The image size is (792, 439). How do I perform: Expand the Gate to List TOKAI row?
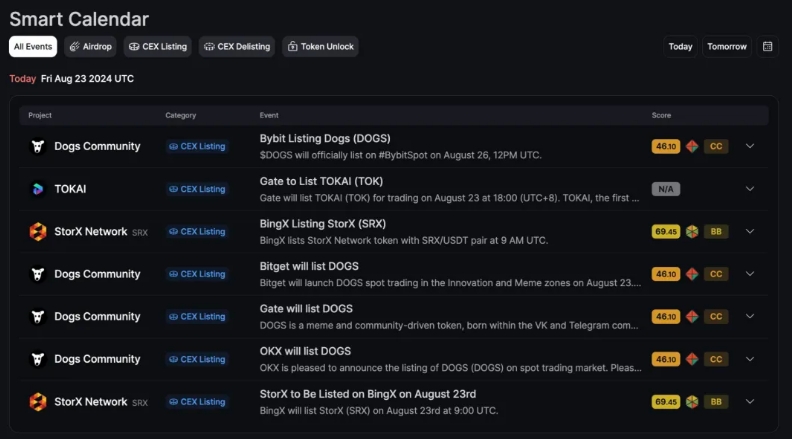[x=750, y=188]
